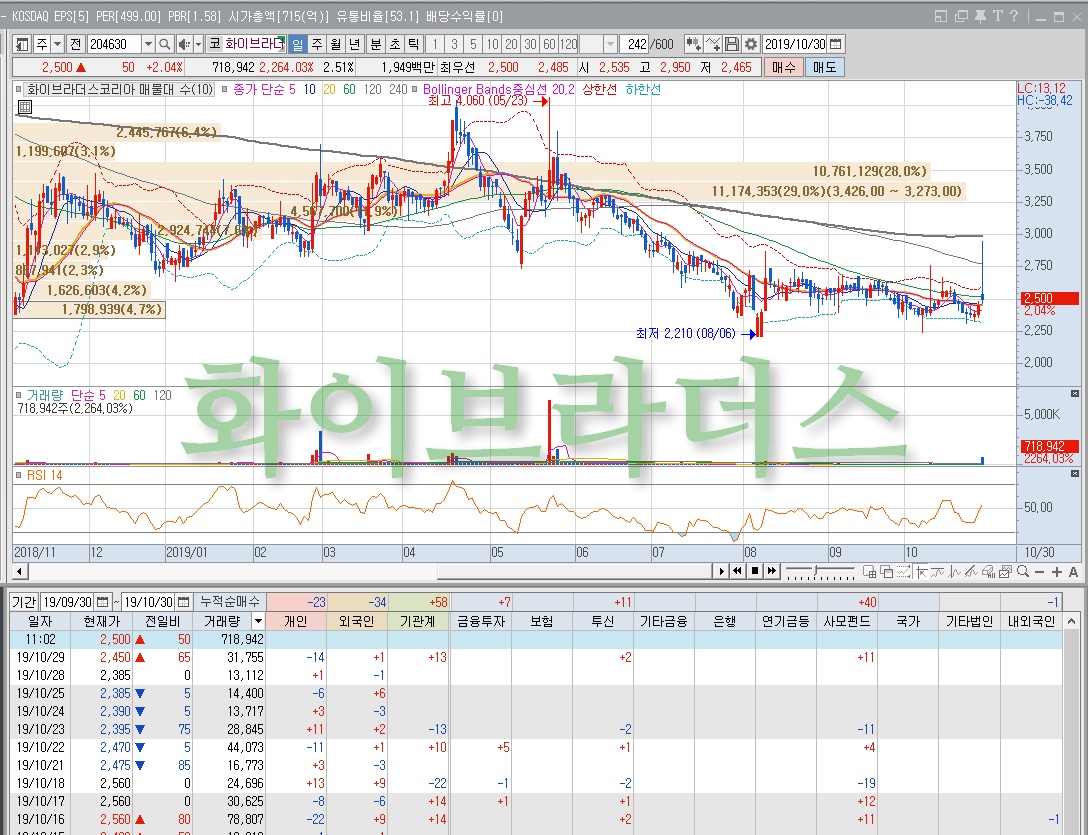This screenshot has width=1088, height=835.
Task: Open the panel layout icon at toolbar start
Action: coord(22,44)
